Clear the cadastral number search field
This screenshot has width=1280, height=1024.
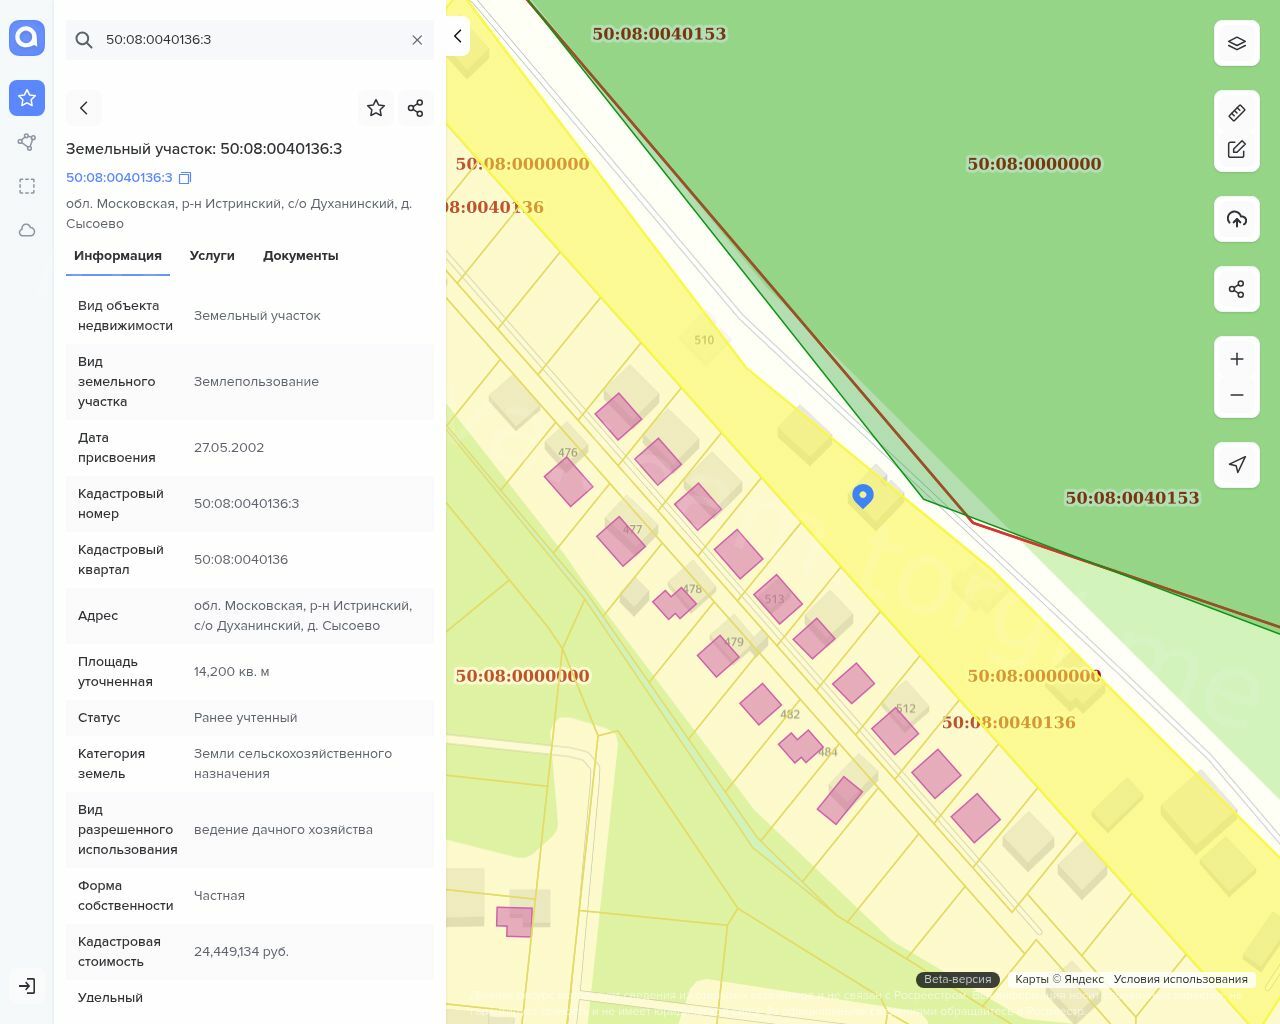(417, 40)
